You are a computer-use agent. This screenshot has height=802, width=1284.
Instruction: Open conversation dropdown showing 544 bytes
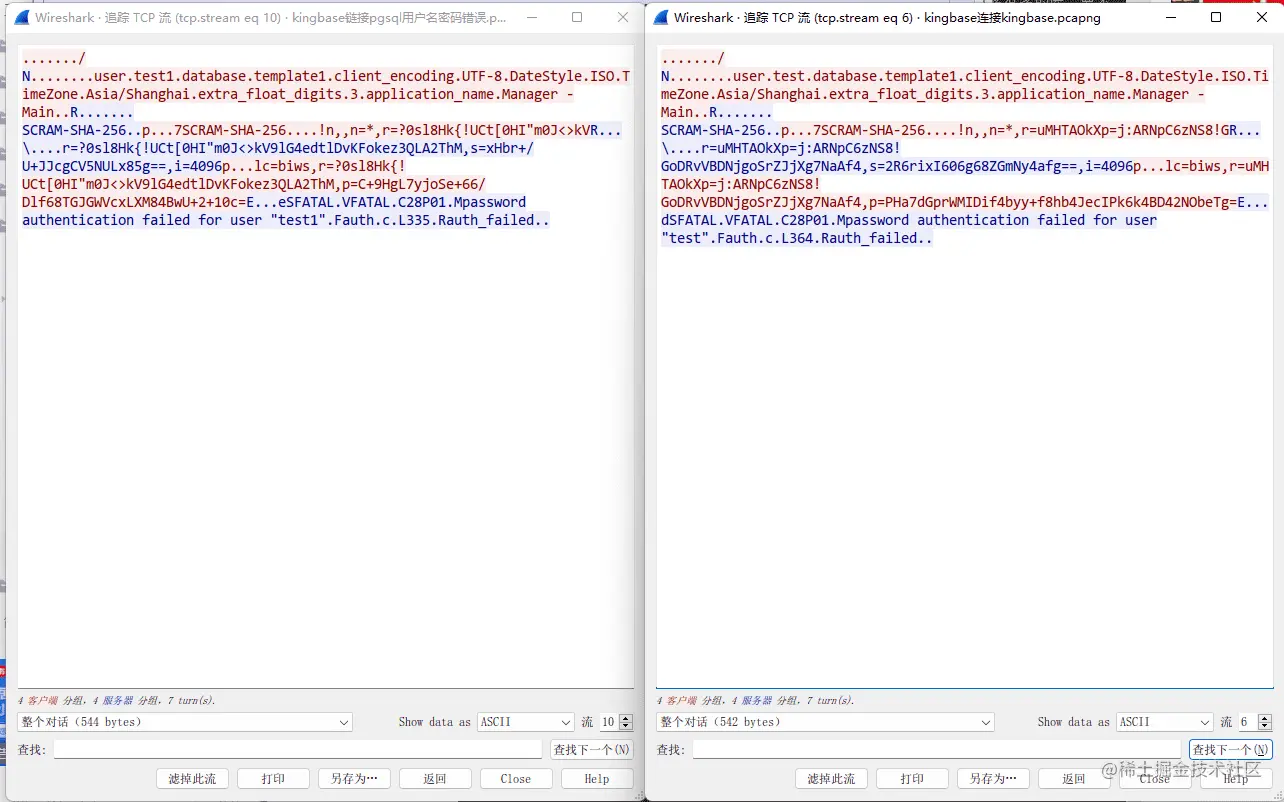[185, 722]
